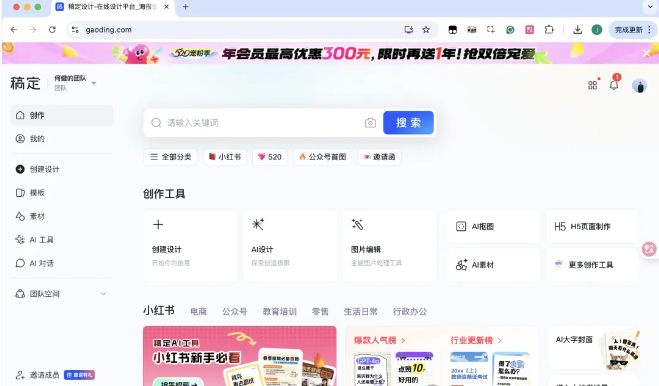This screenshot has height=386, width=659.
Task: Switch to the 小红书 template tab
Action: click(x=159, y=311)
